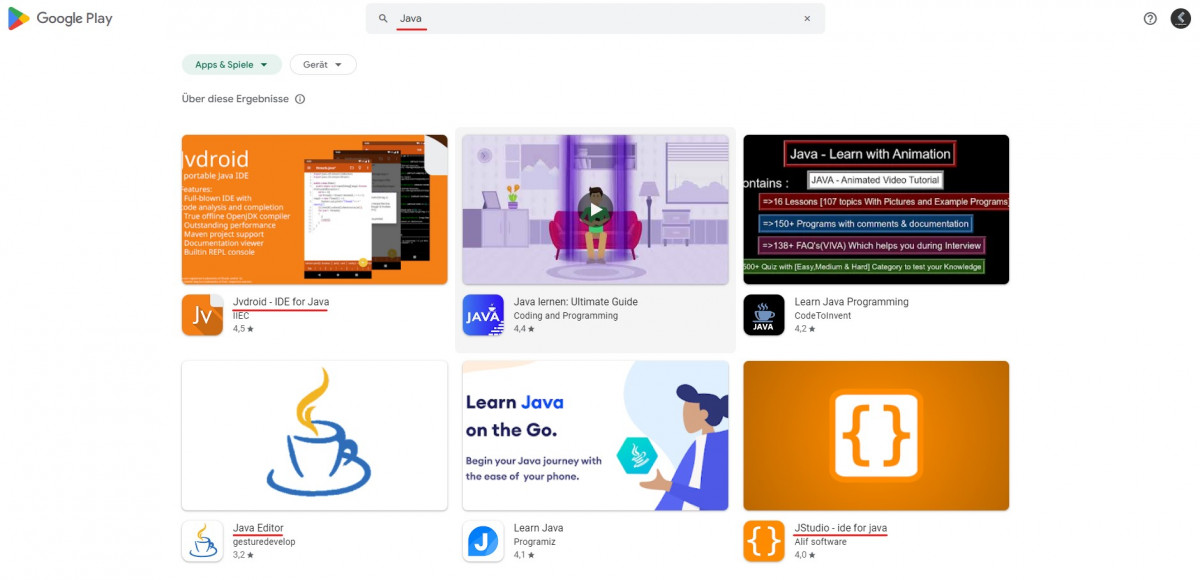The height and width of the screenshot is (580, 1200).
Task: Click the Google Play logo
Action: click(60, 18)
